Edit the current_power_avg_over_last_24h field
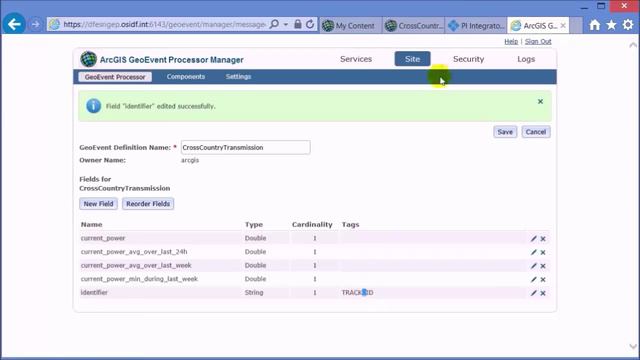 point(533,252)
